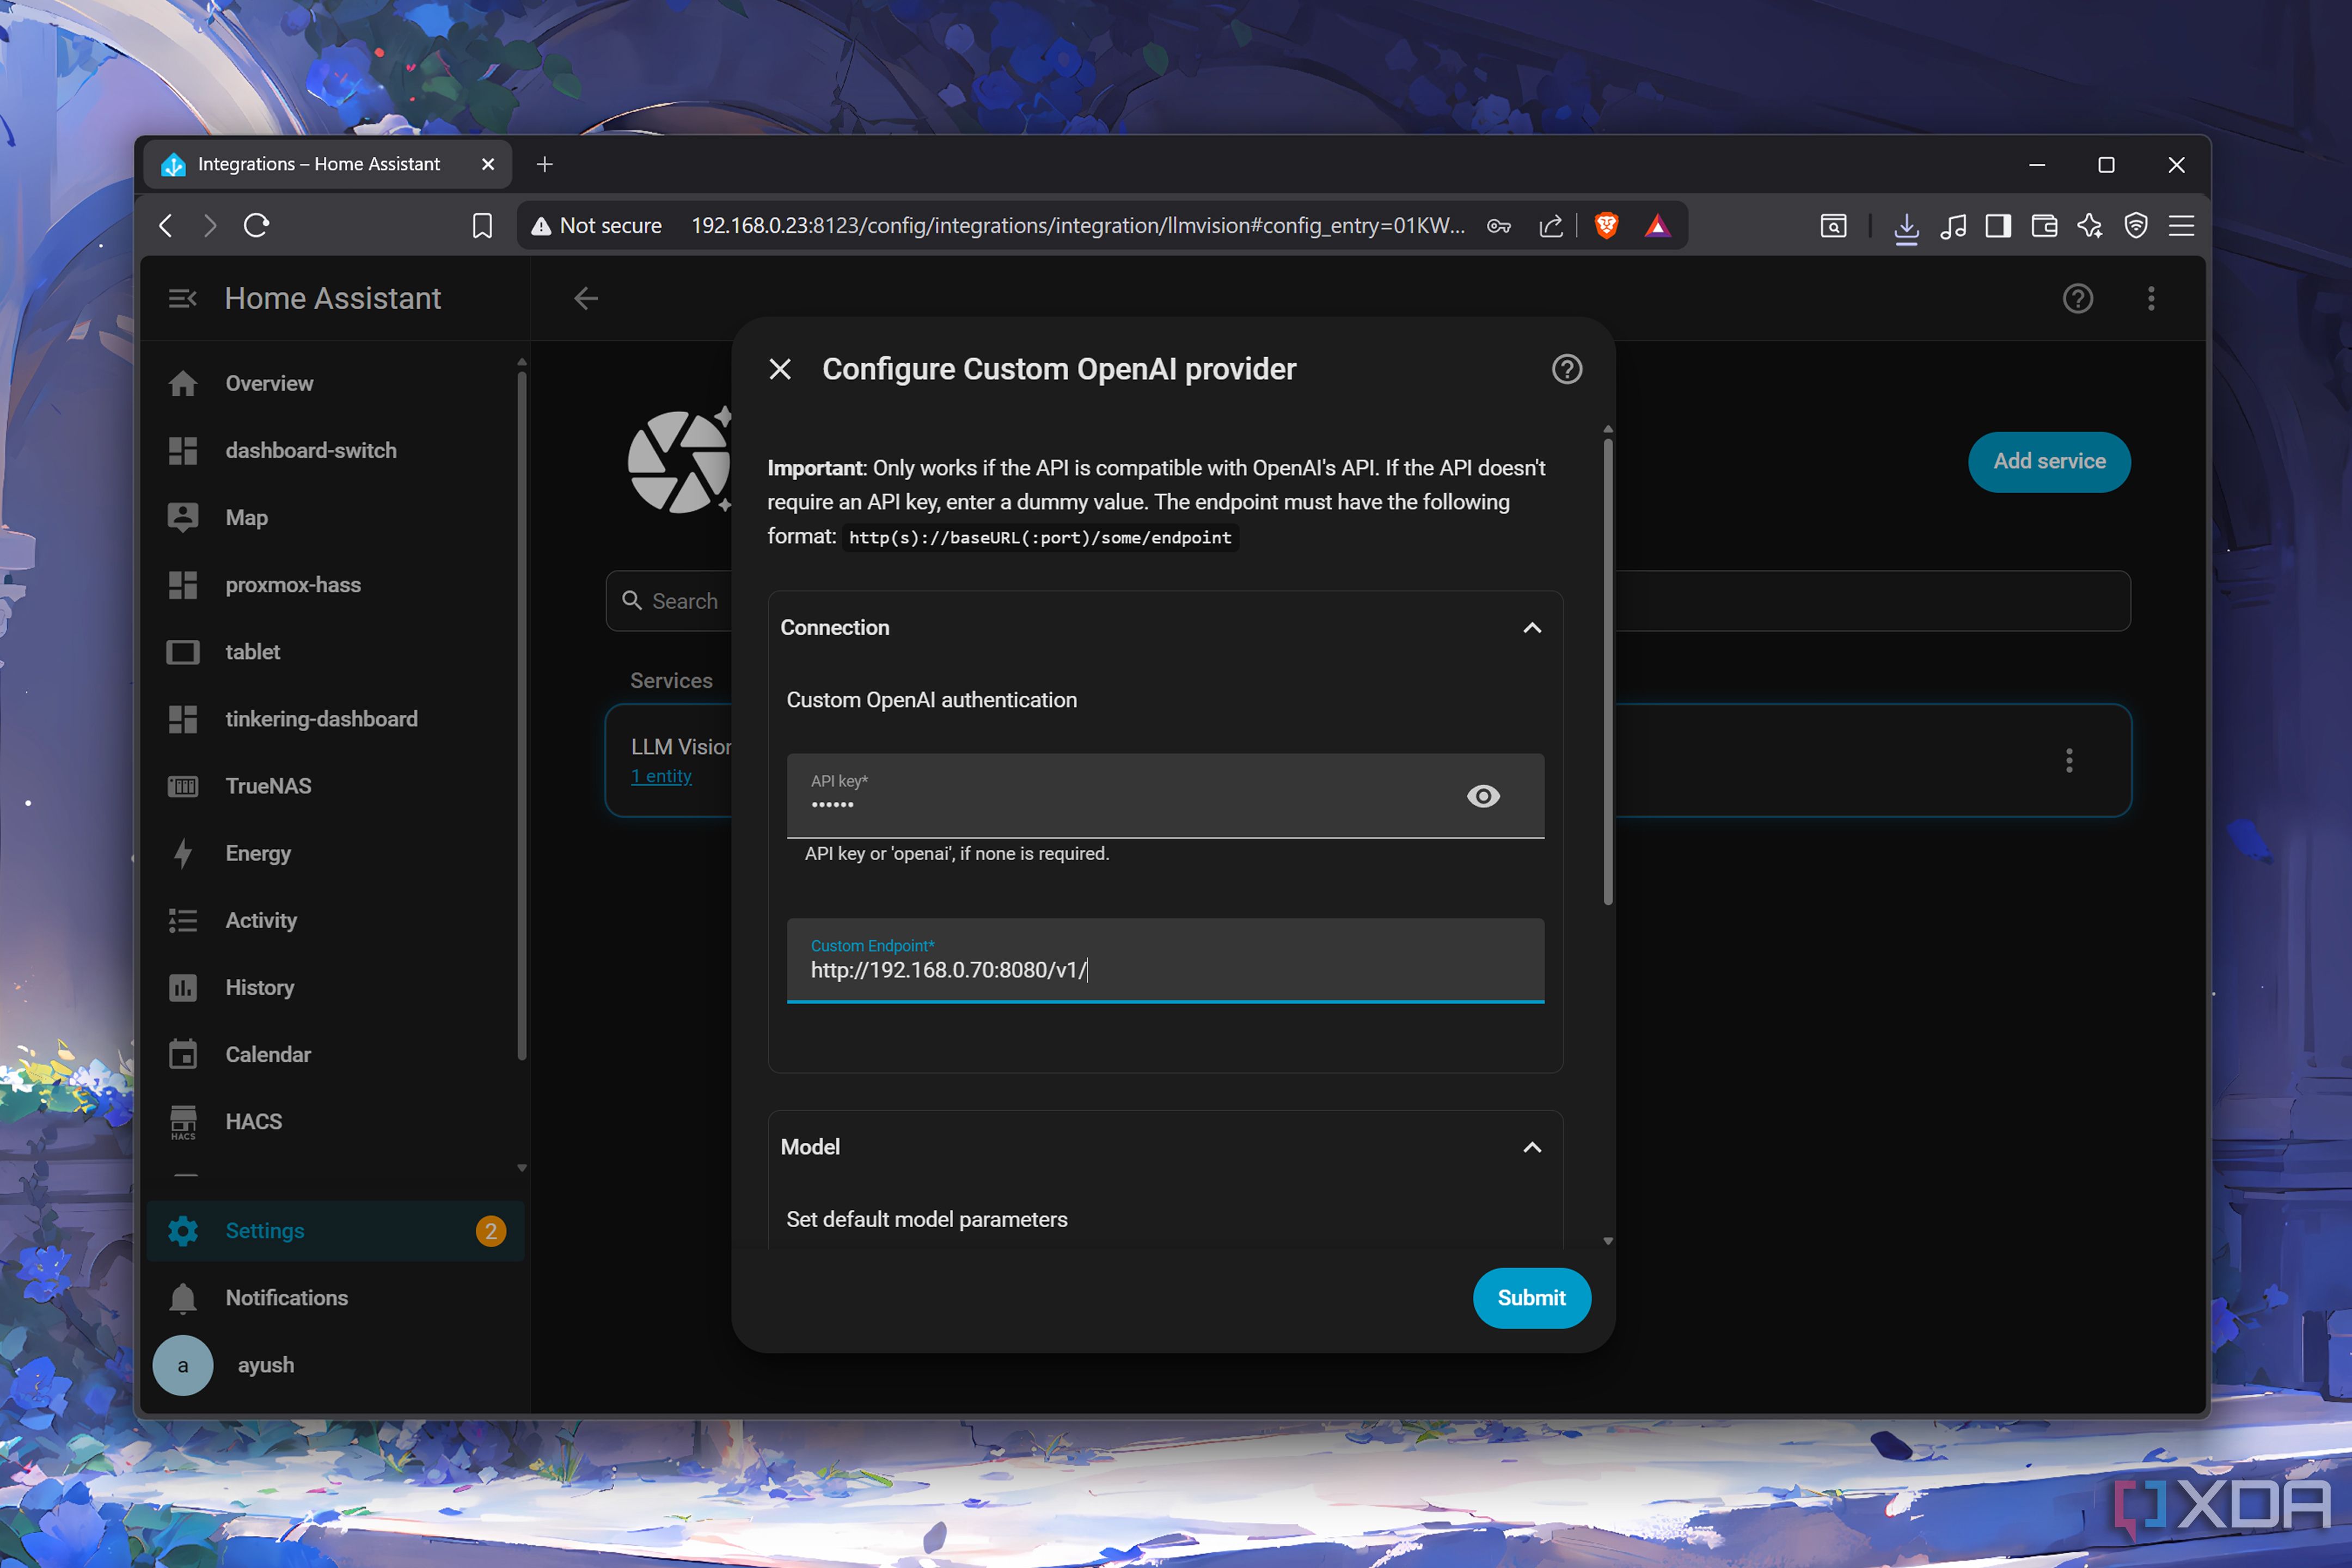Image resolution: width=2352 pixels, height=1568 pixels.
Task: Open a new browser tab
Action: pyautogui.click(x=544, y=164)
